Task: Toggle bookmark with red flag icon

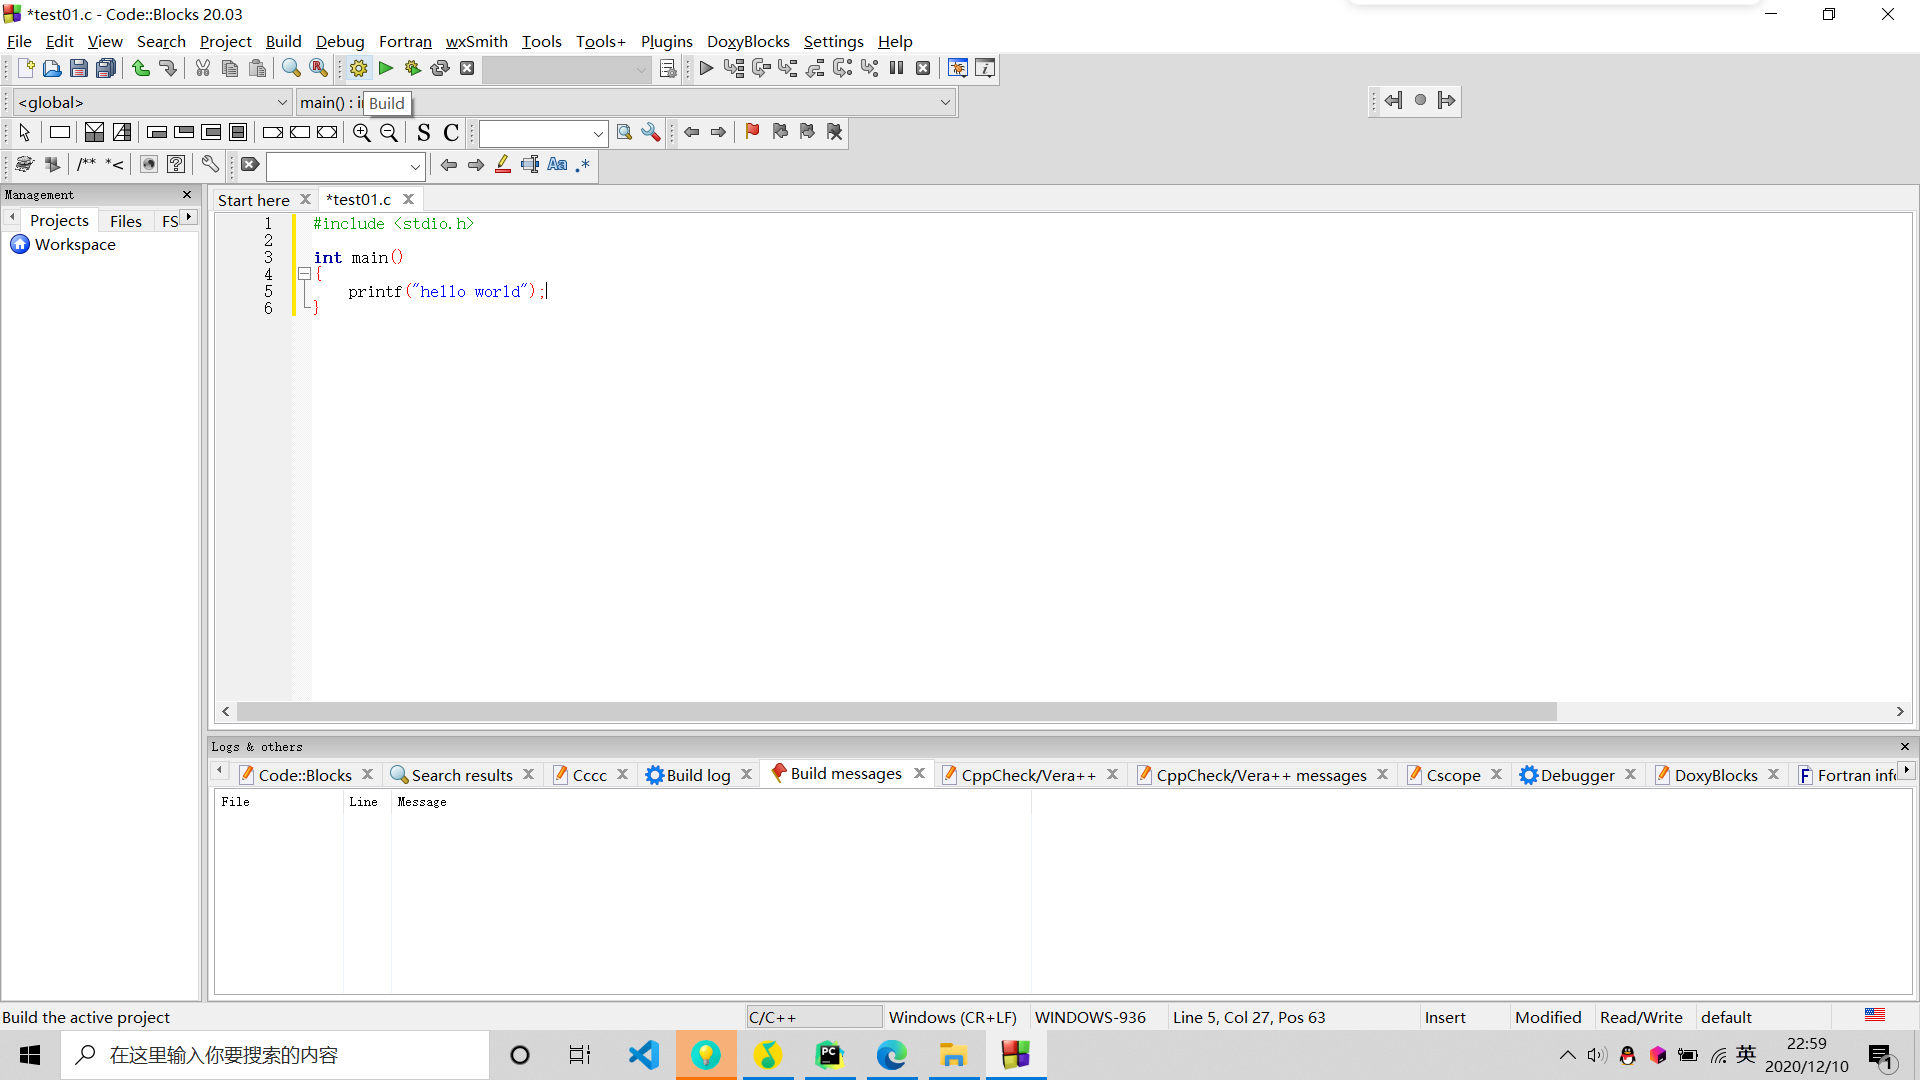Action: (x=752, y=132)
